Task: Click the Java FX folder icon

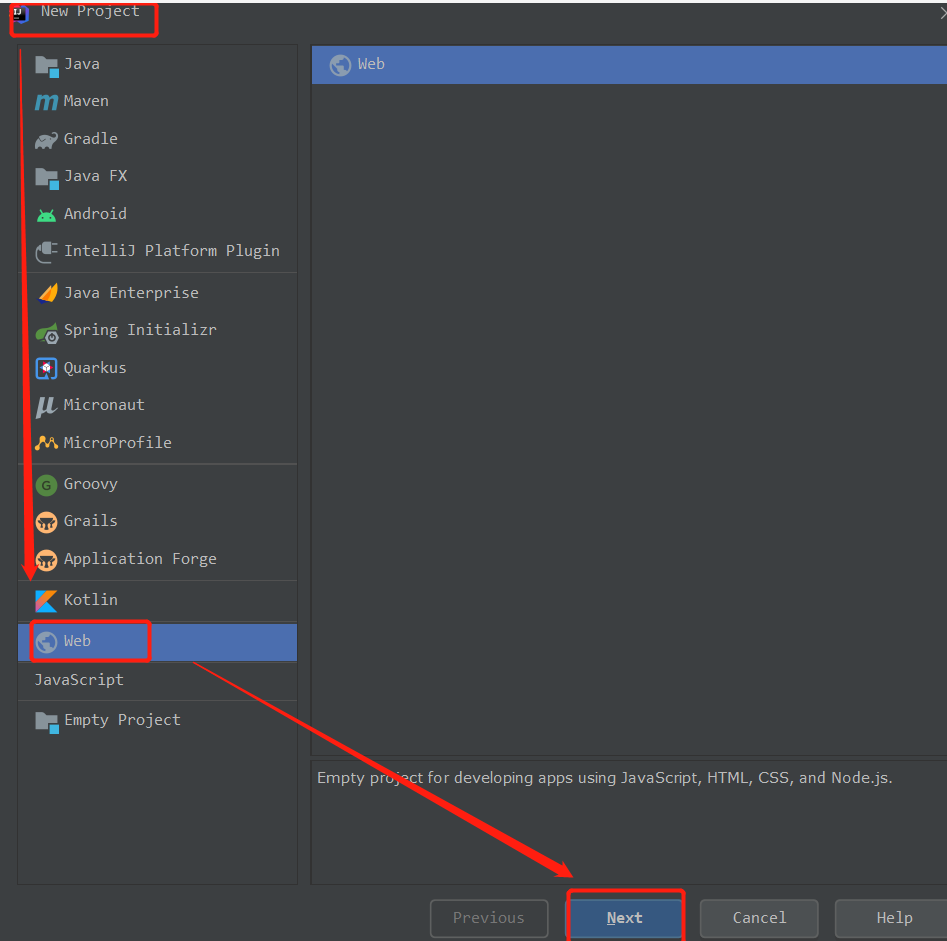Action: 47,178
